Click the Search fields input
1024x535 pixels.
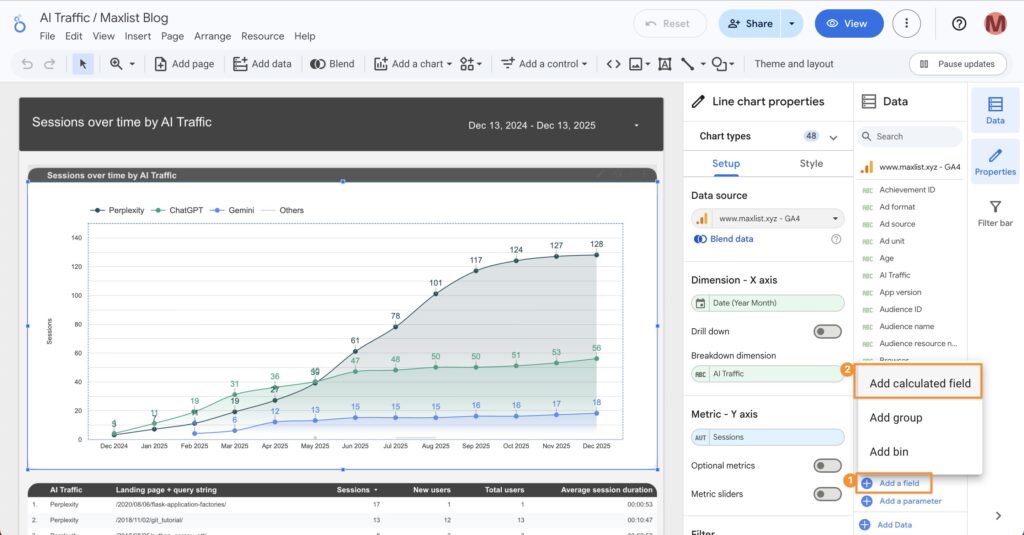[910, 137]
